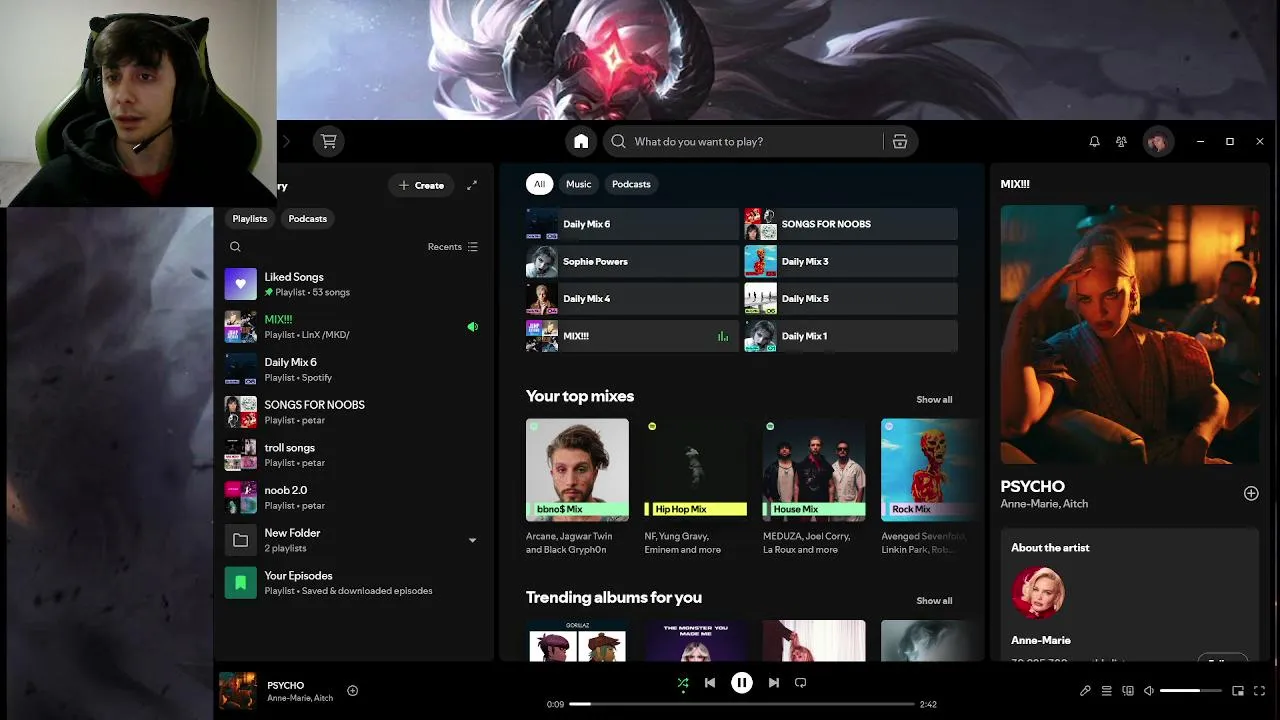
Task: Go forward with navigation arrow
Action: pos(285,142)
